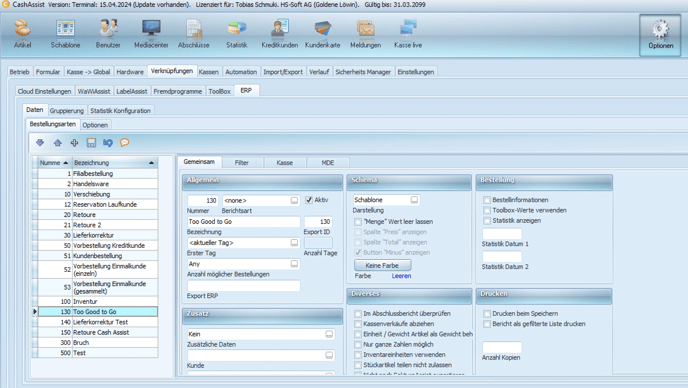Viewport: 688px width, 388px height.
Task: Check Bestellinformationen option
Action: click(x=487, y=200)
